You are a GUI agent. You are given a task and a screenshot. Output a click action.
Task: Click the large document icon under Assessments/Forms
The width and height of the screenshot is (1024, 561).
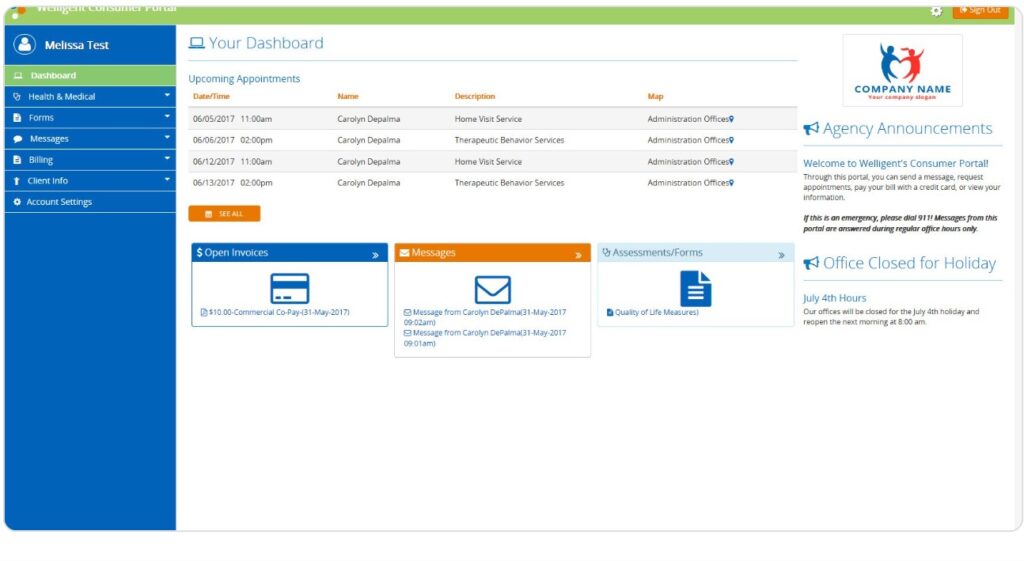696,289
